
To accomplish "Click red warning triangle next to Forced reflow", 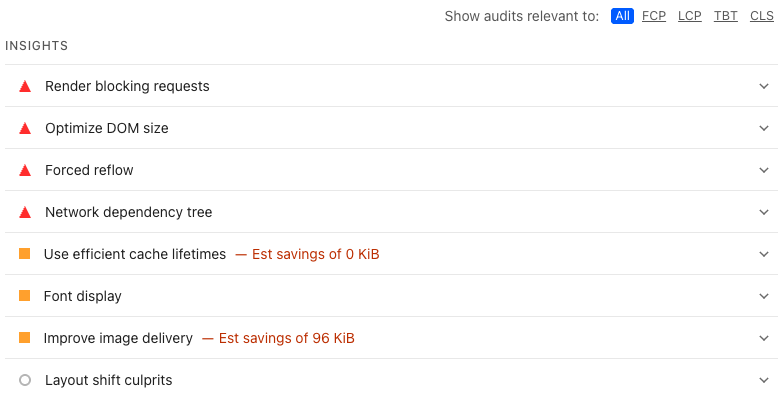I will pyautogui.click(x=25, y=170).
